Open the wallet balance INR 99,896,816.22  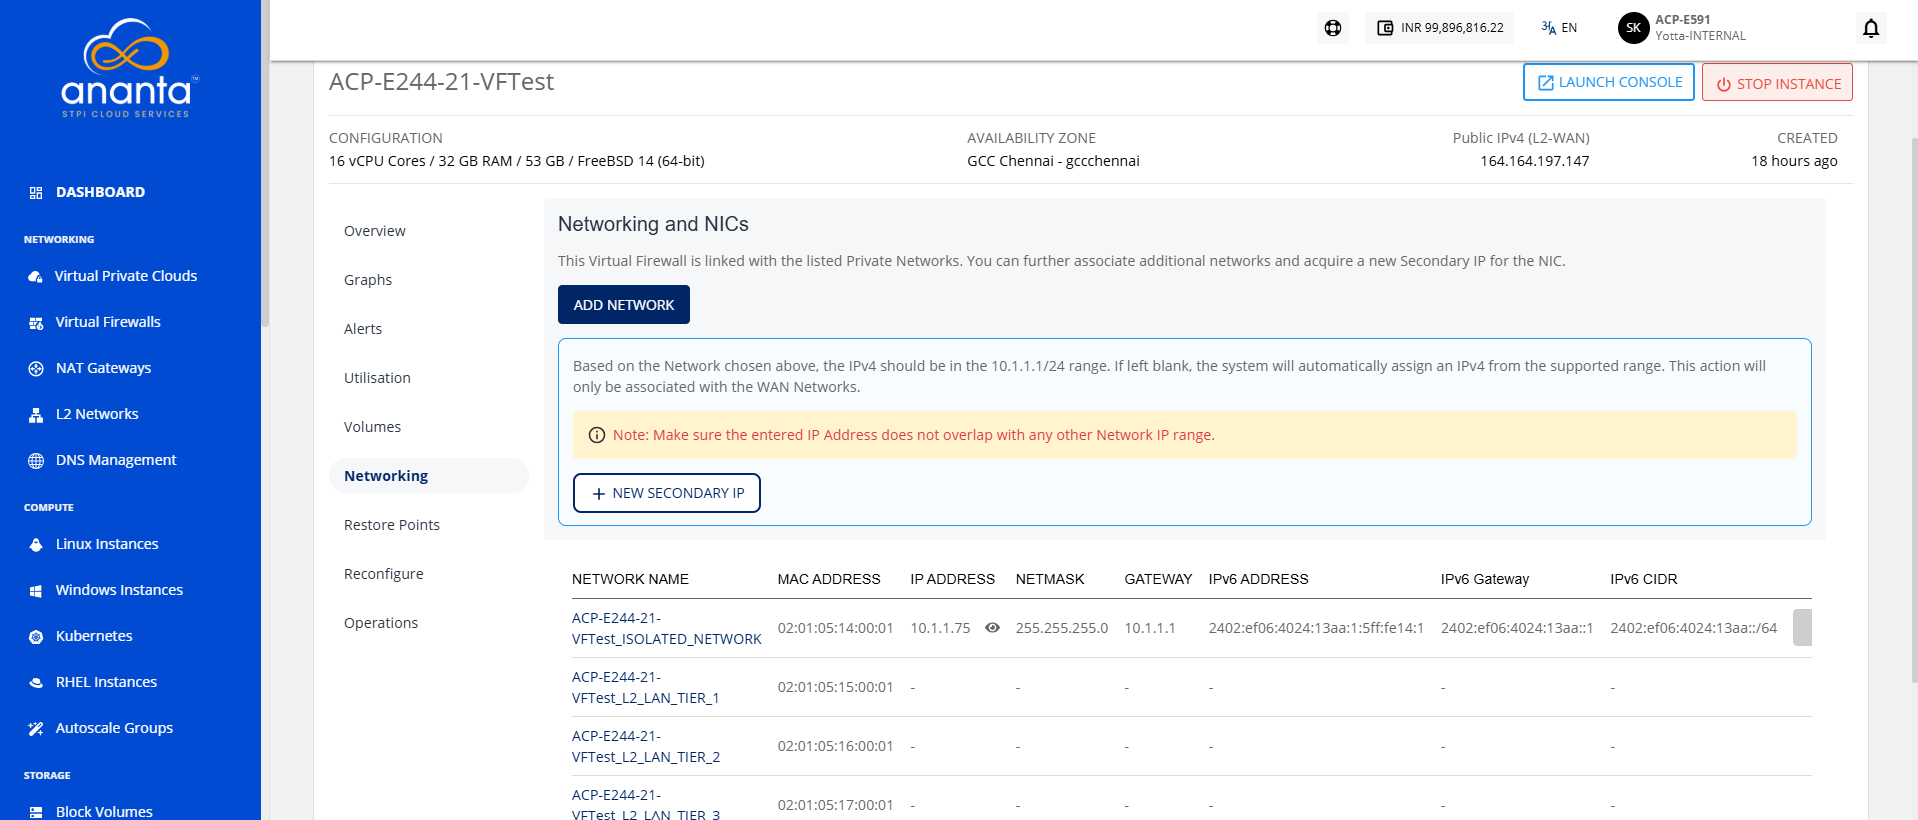(1440, 28)
